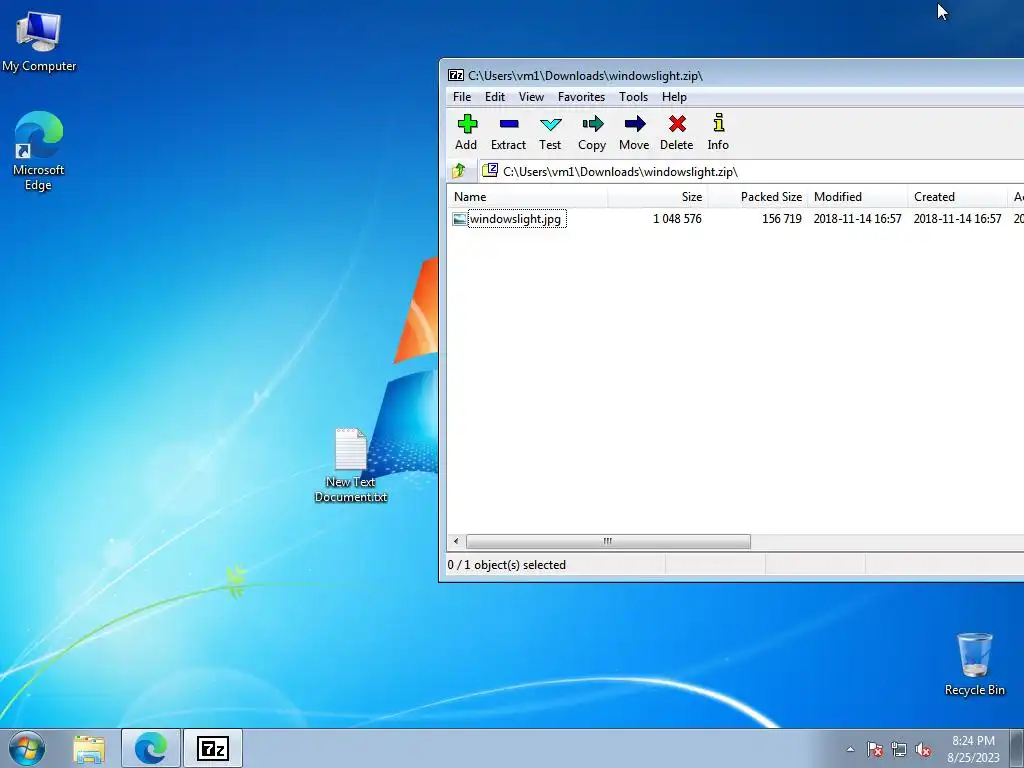Switch to Edge in the taskbar

[x=151, y=748]
